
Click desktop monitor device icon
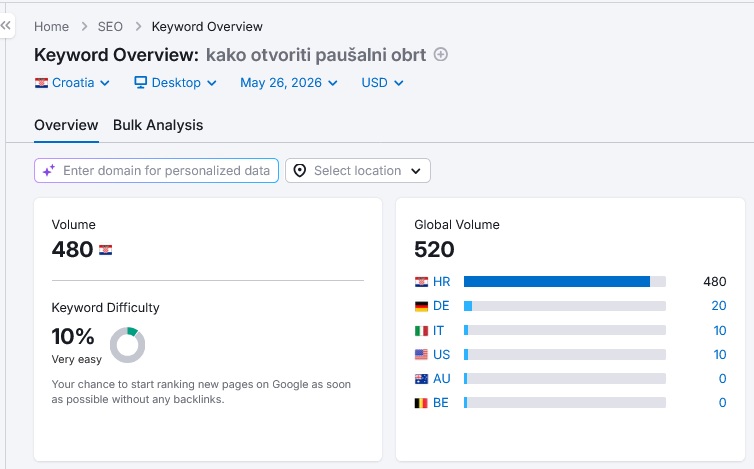click(140, 83)
